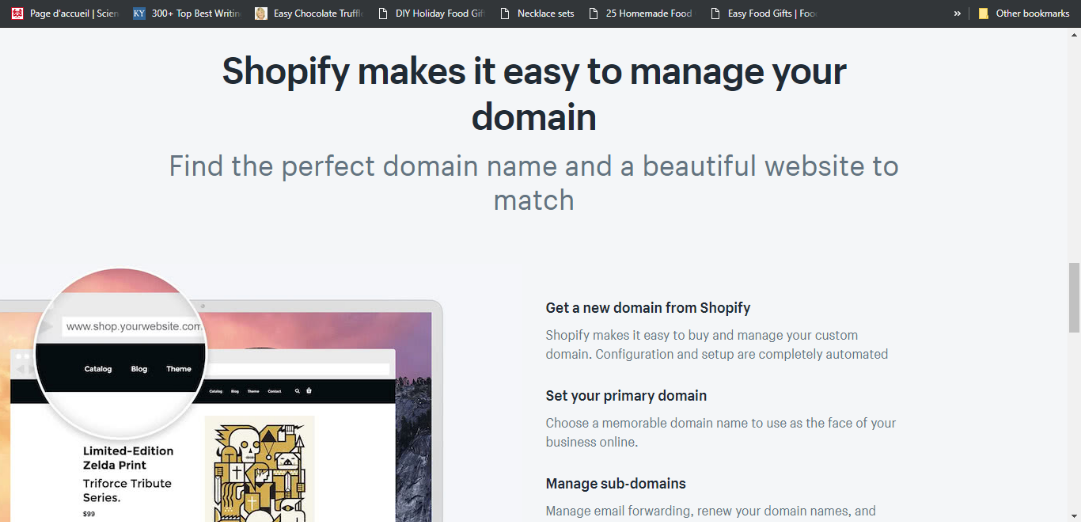Click the page icon beside Easy Food Gifts
The image size is (1081, 522).
pyautogui.click(x=716, y=13)
